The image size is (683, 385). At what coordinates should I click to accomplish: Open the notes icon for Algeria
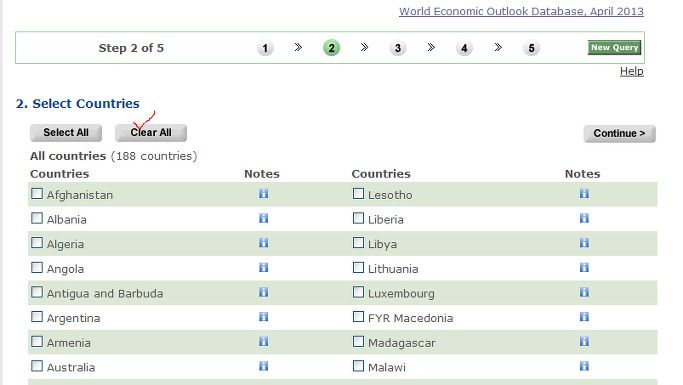pos(263,243)
